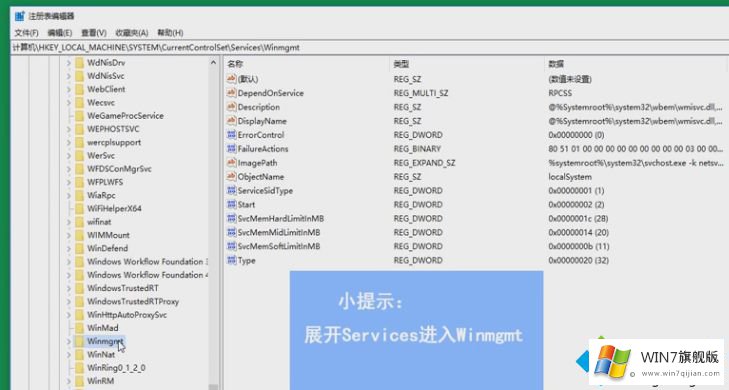The image size is (729, 390).
Task: Select the WeGameProcService folder icon
Action: click(x=80, y=116)
